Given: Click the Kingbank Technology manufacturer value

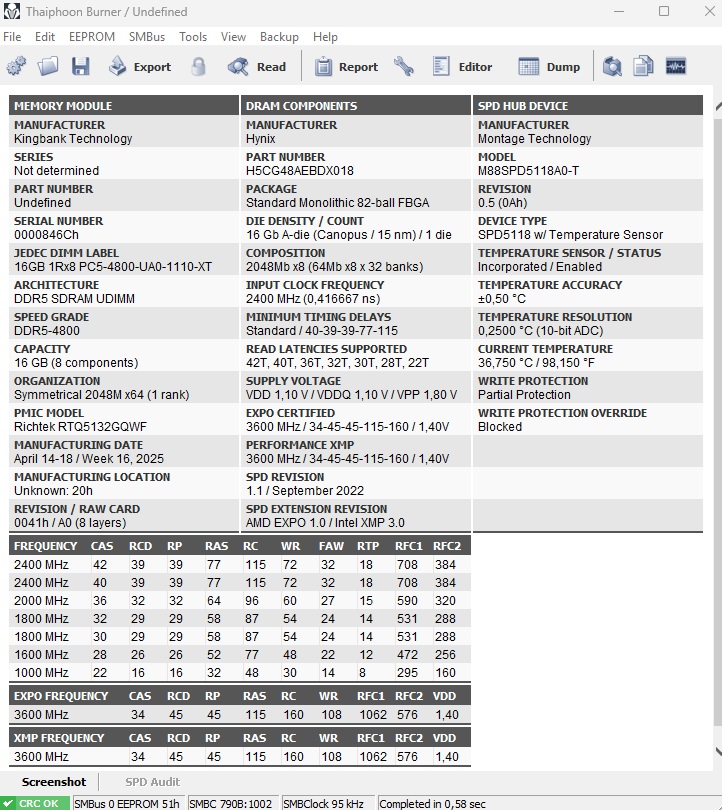Looking at the screenshot, I should [73, 139].
